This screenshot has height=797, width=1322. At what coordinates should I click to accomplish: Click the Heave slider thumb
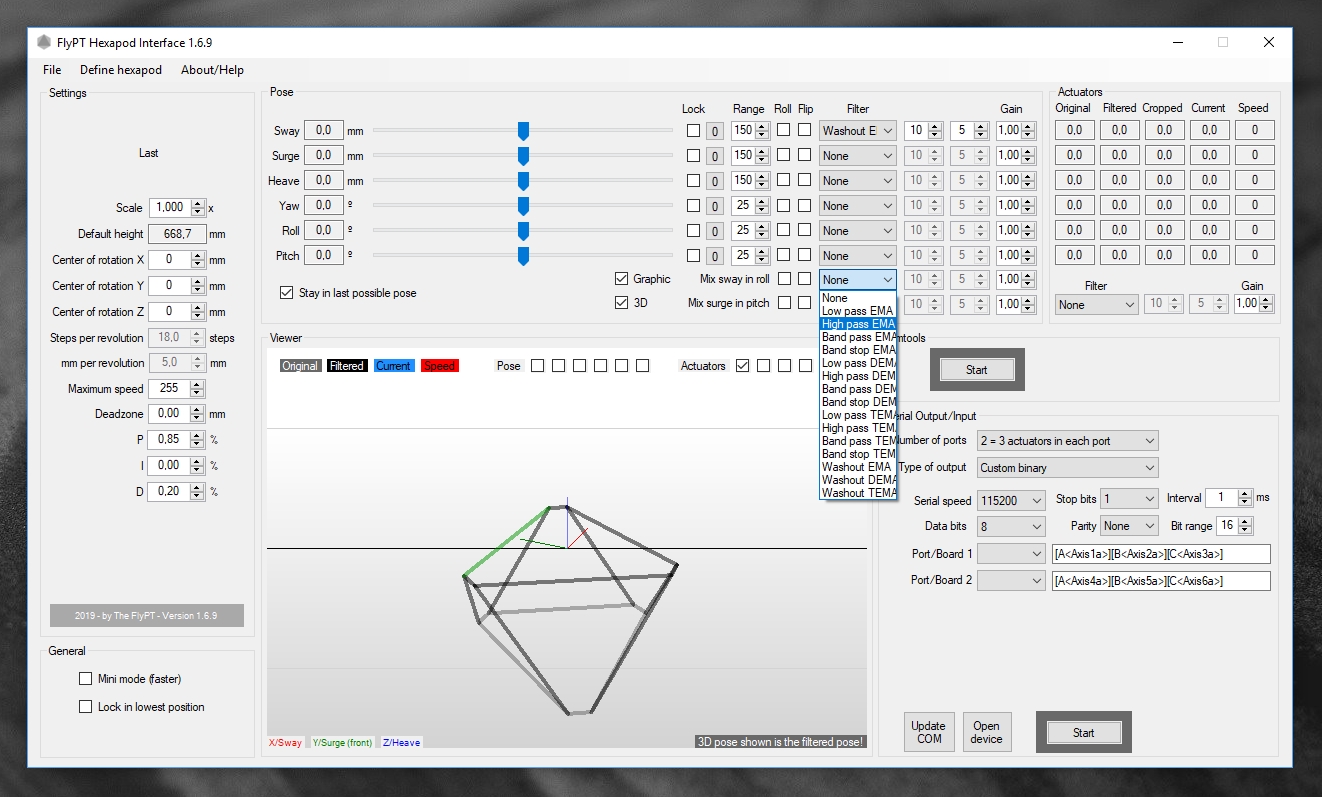[x=523, y=181]
